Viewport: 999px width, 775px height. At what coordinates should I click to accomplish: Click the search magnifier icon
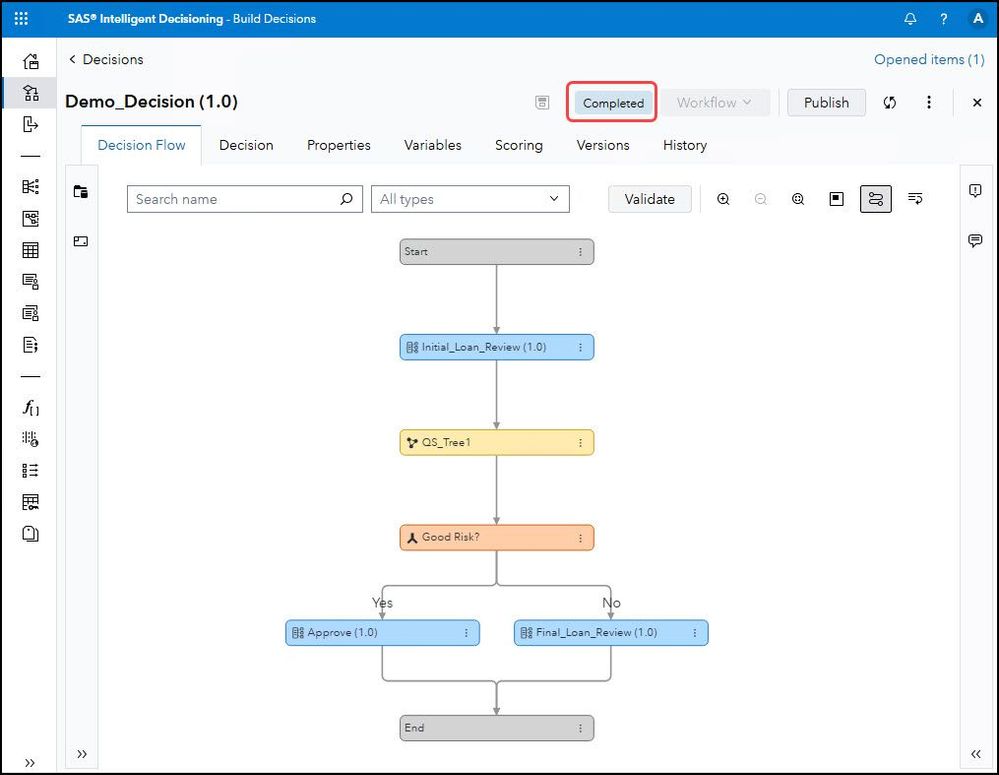pyautogui.click(x=347, y=199)
